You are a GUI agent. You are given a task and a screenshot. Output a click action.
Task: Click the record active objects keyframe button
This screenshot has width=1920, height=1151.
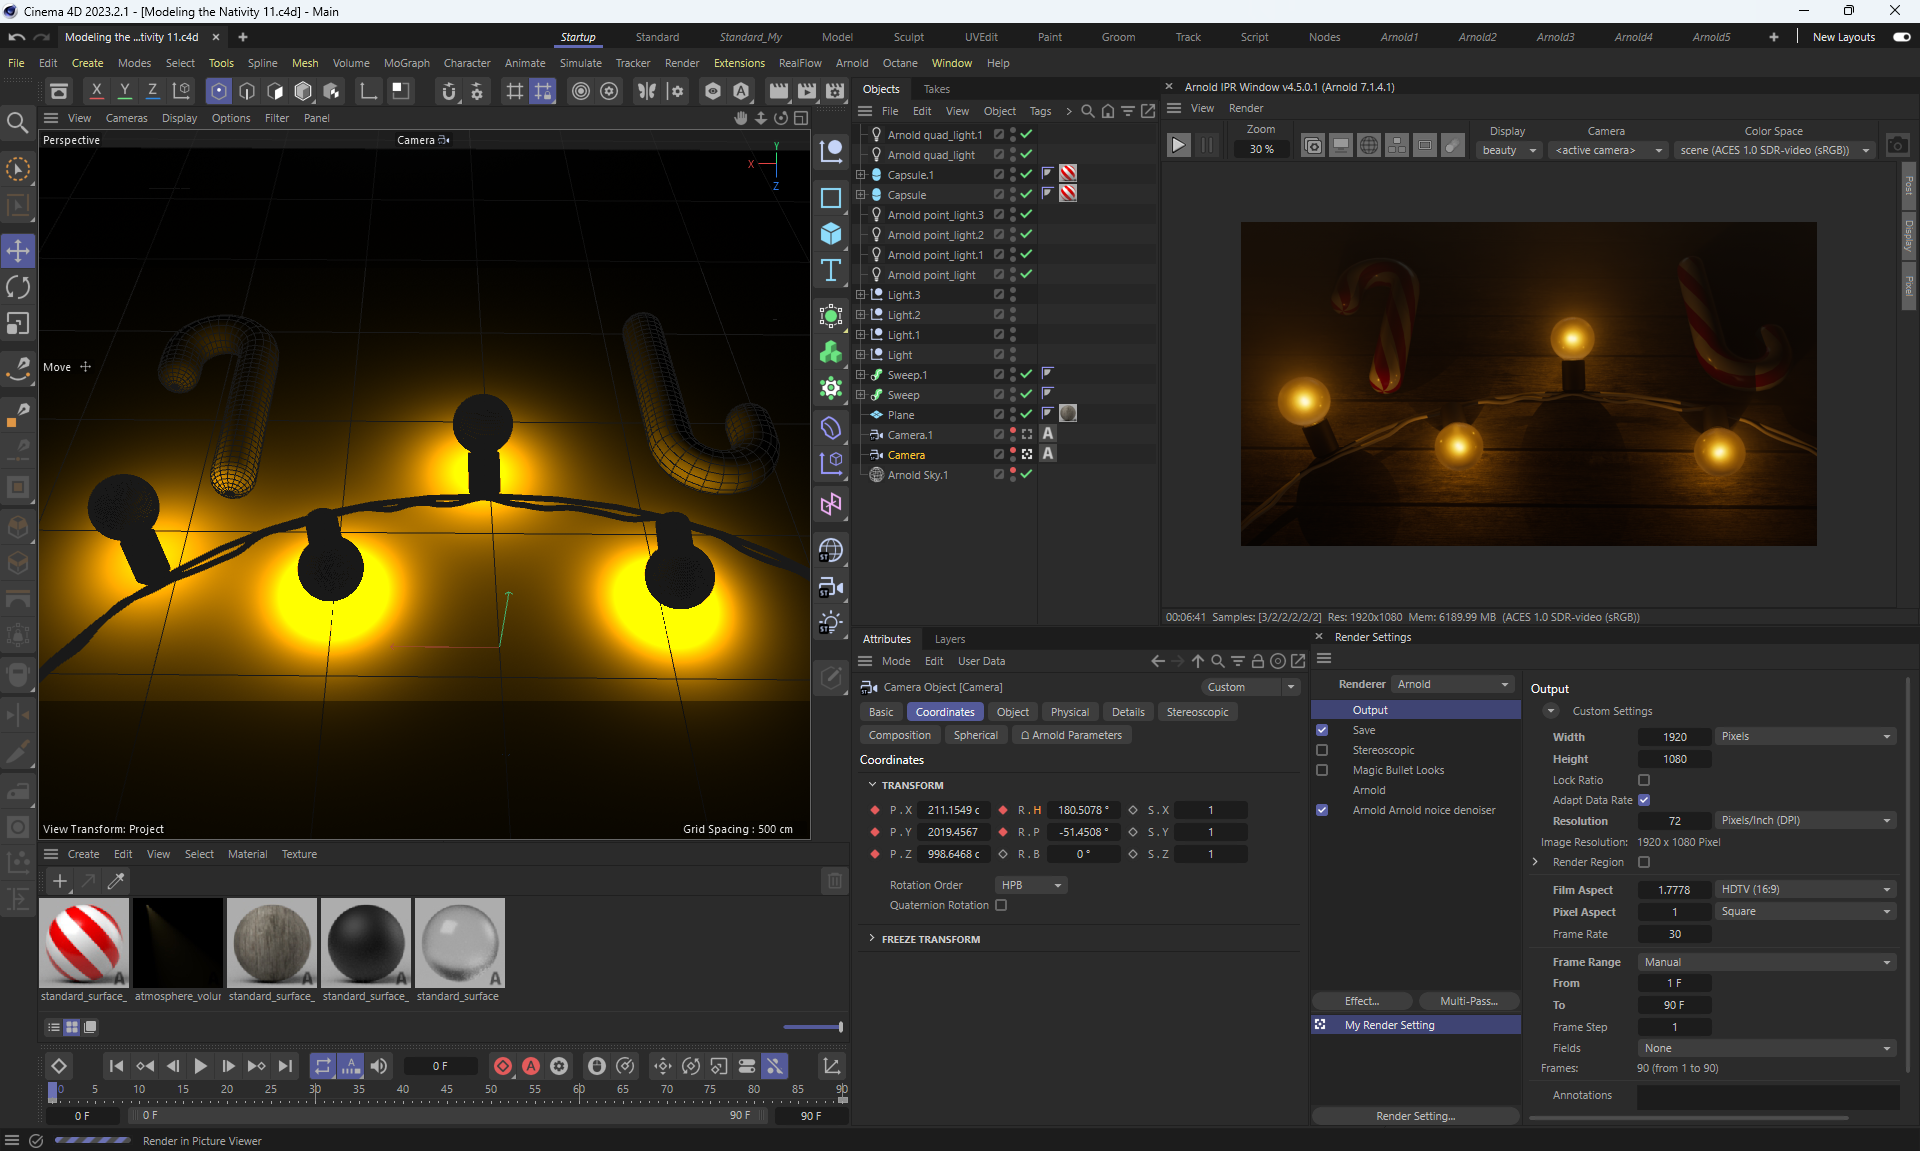(x=503, y=1066)
